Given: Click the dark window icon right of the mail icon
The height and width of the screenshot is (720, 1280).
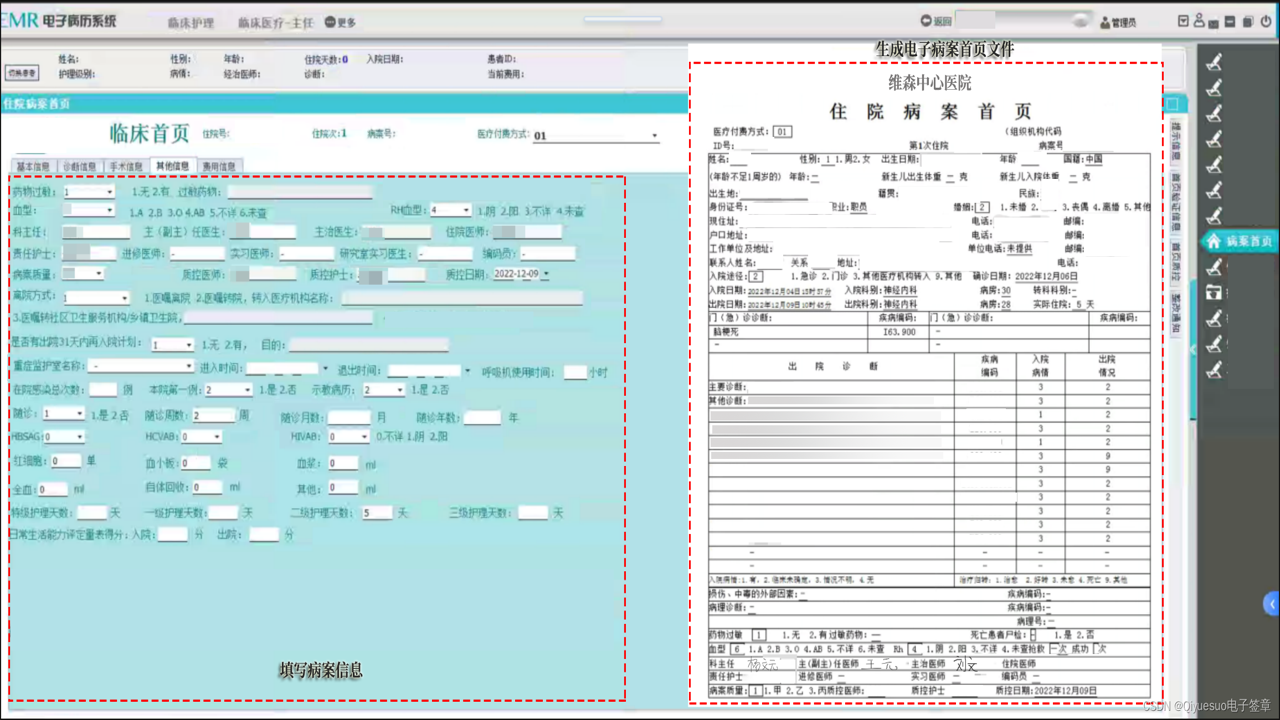Looking at the screenshot, I should (1232, 21).
